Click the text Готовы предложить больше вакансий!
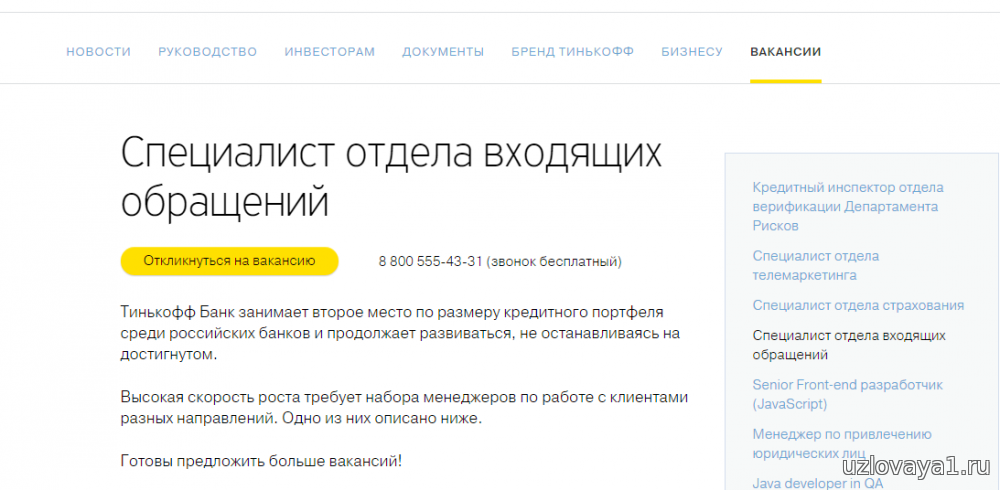Screen dimensions: 1000x490 tap(261, 460)
